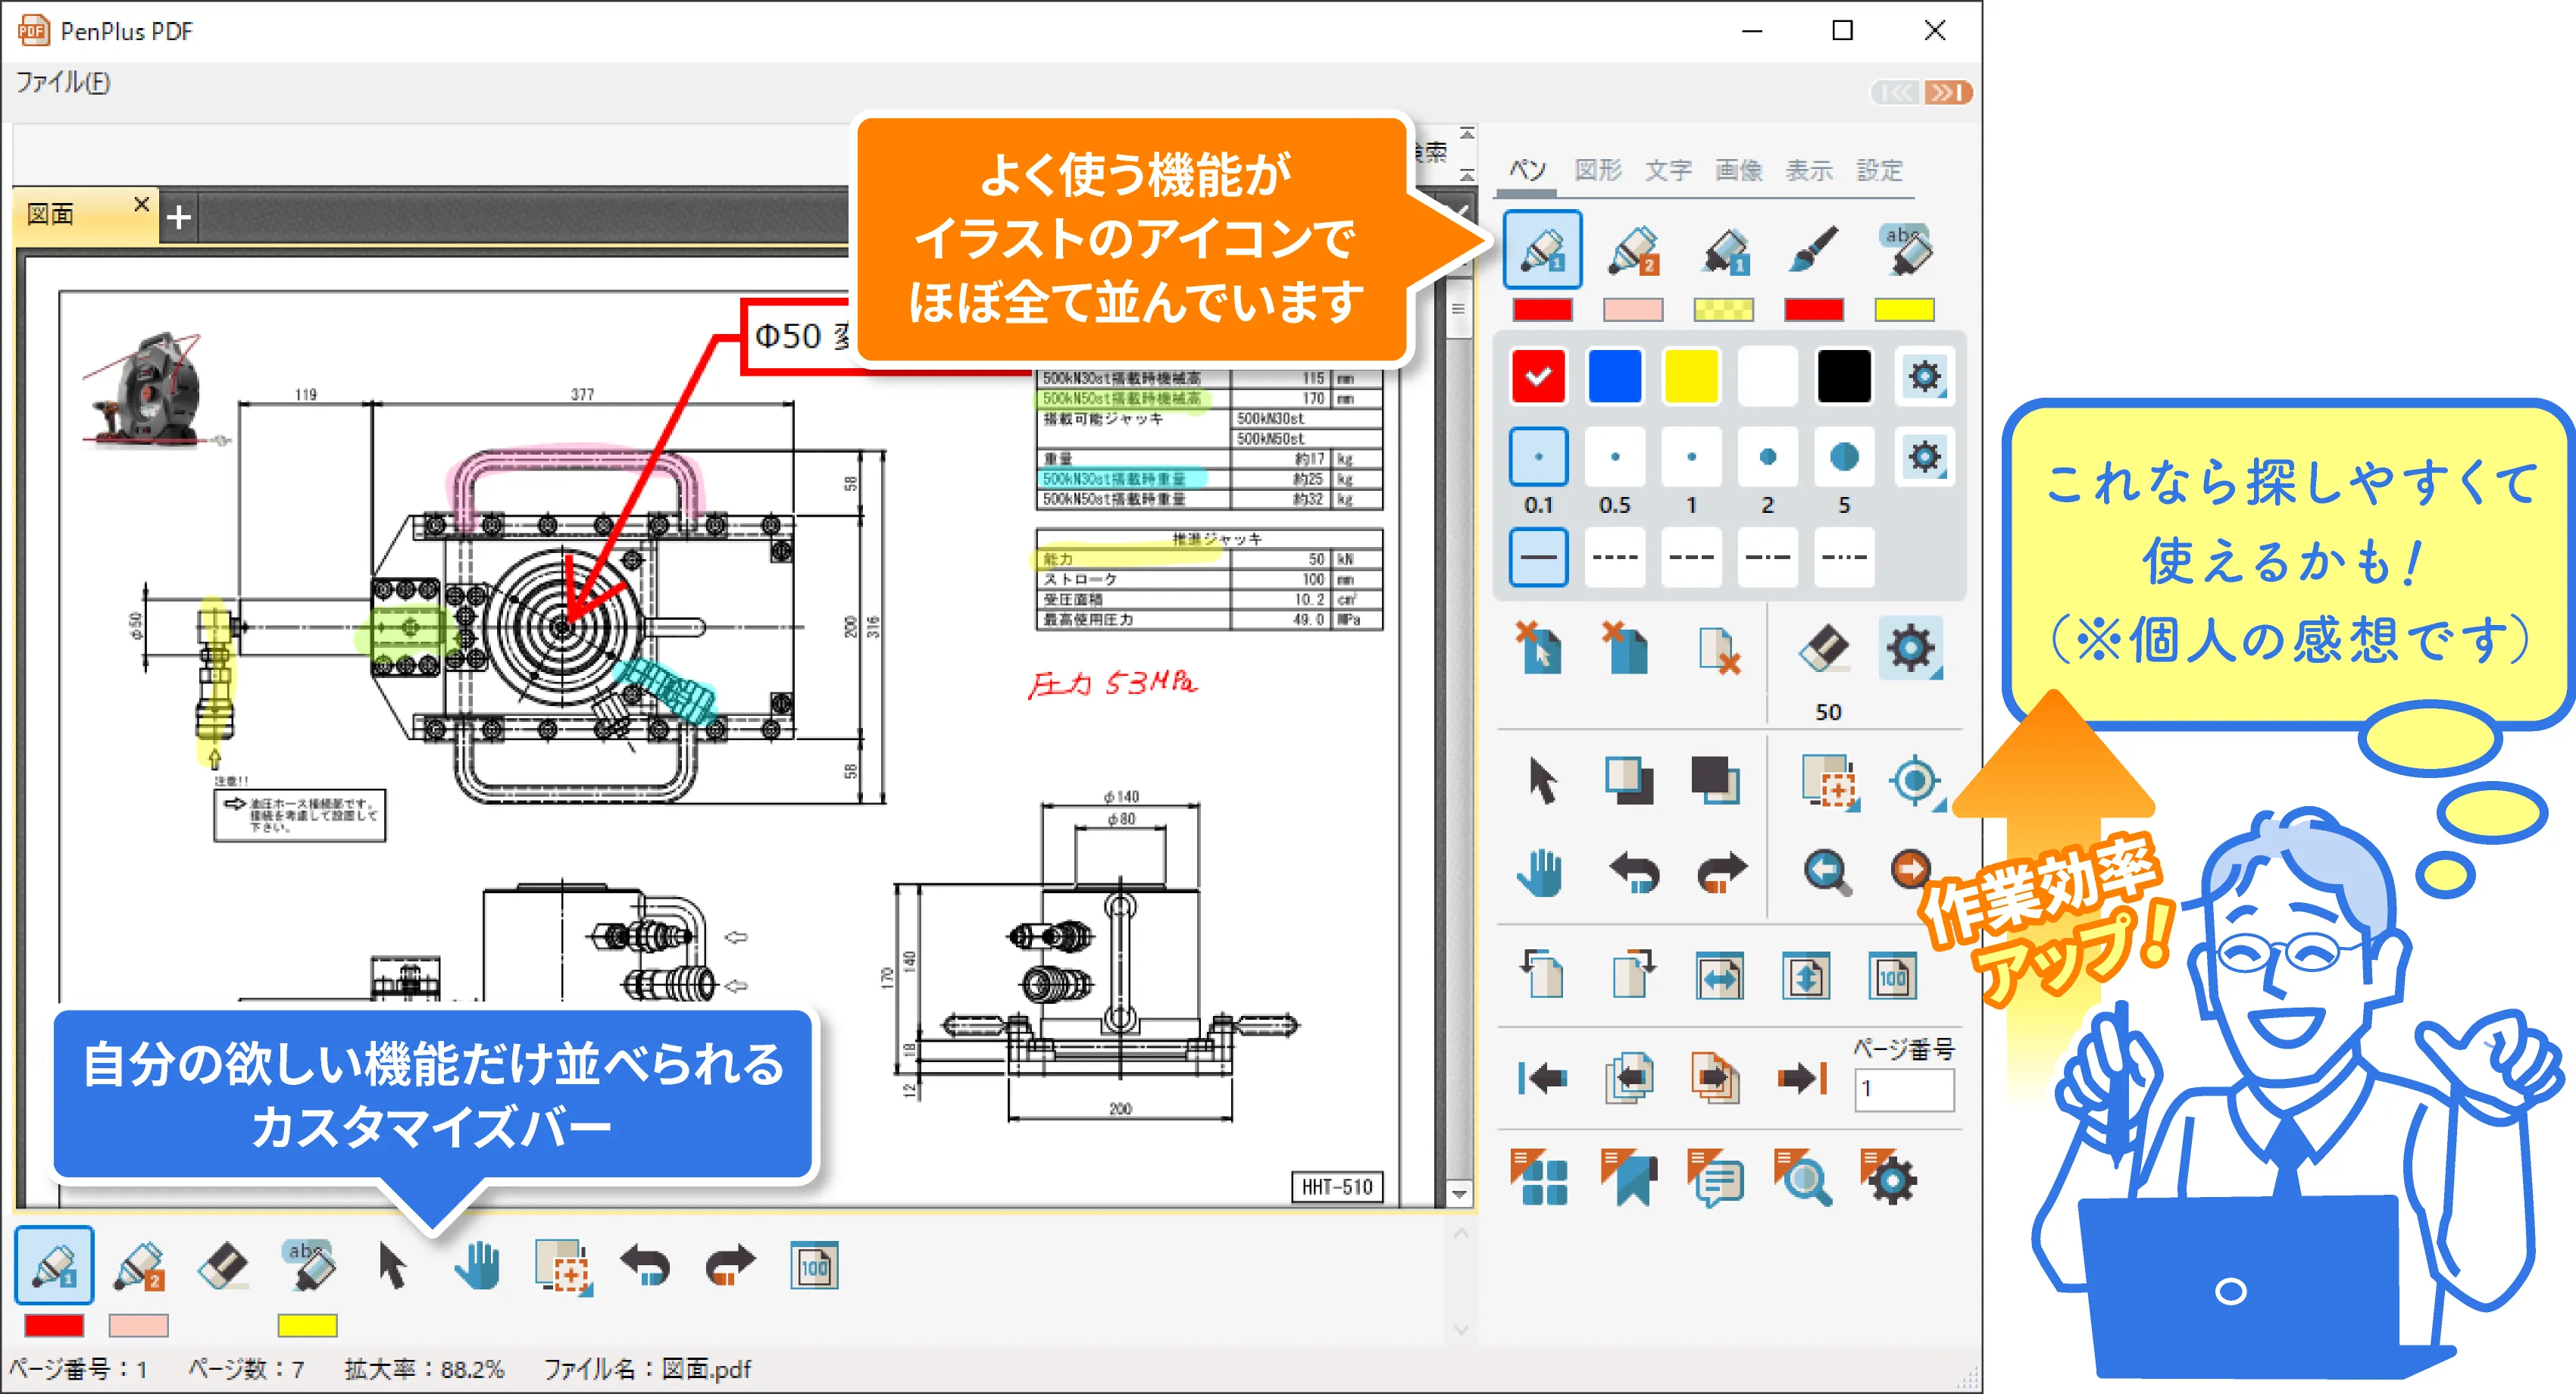Go to last page icon

tap(1802, 1078)
